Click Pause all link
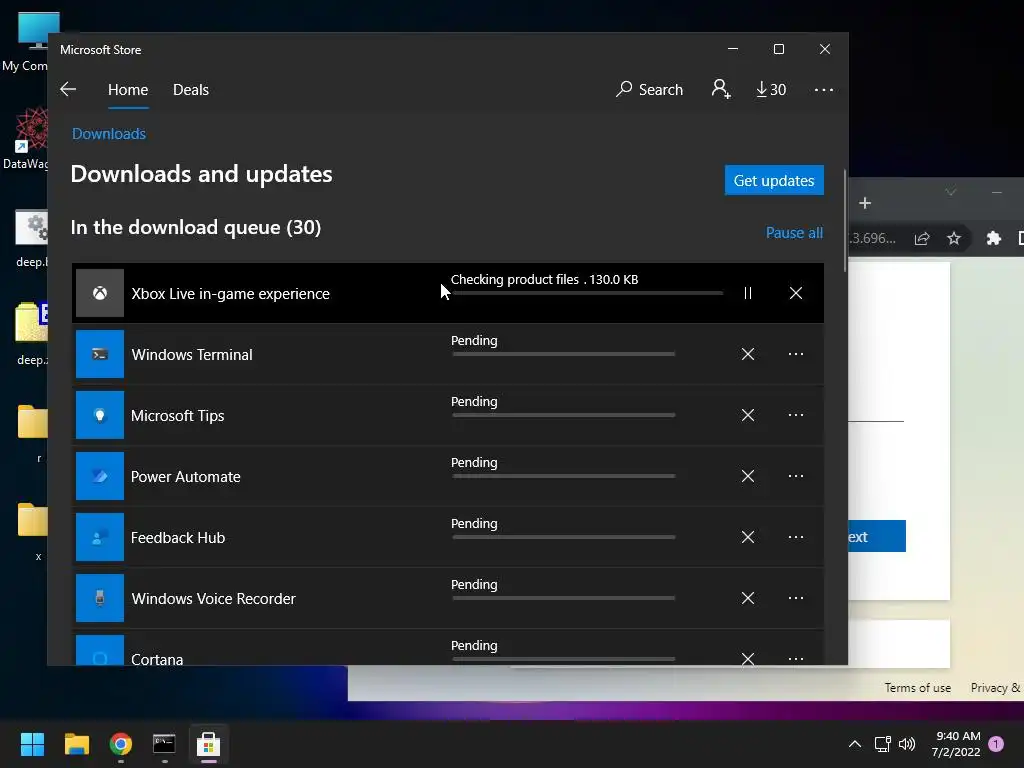This screenshot has width=1024, height=768. click(794, 232)
